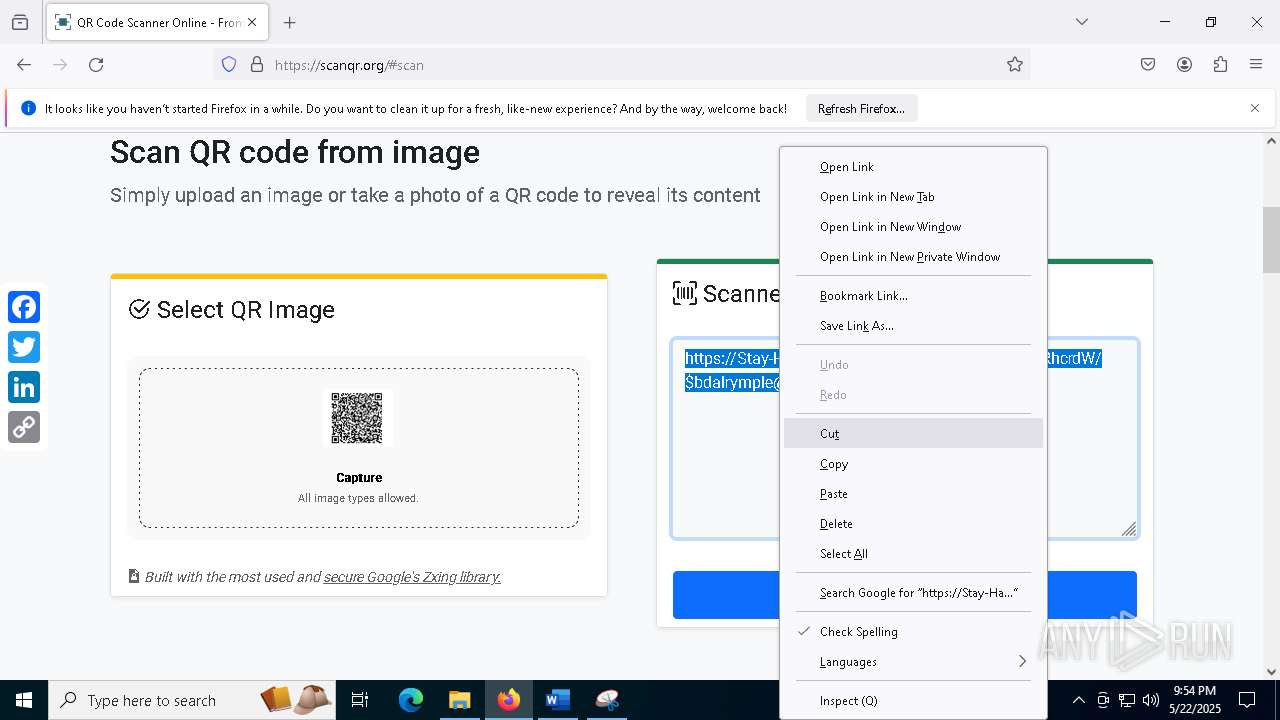Choose Inspect (Q) in context menu
The image size is (1280, 720).
pyautogui.click(x=913, y=701)
